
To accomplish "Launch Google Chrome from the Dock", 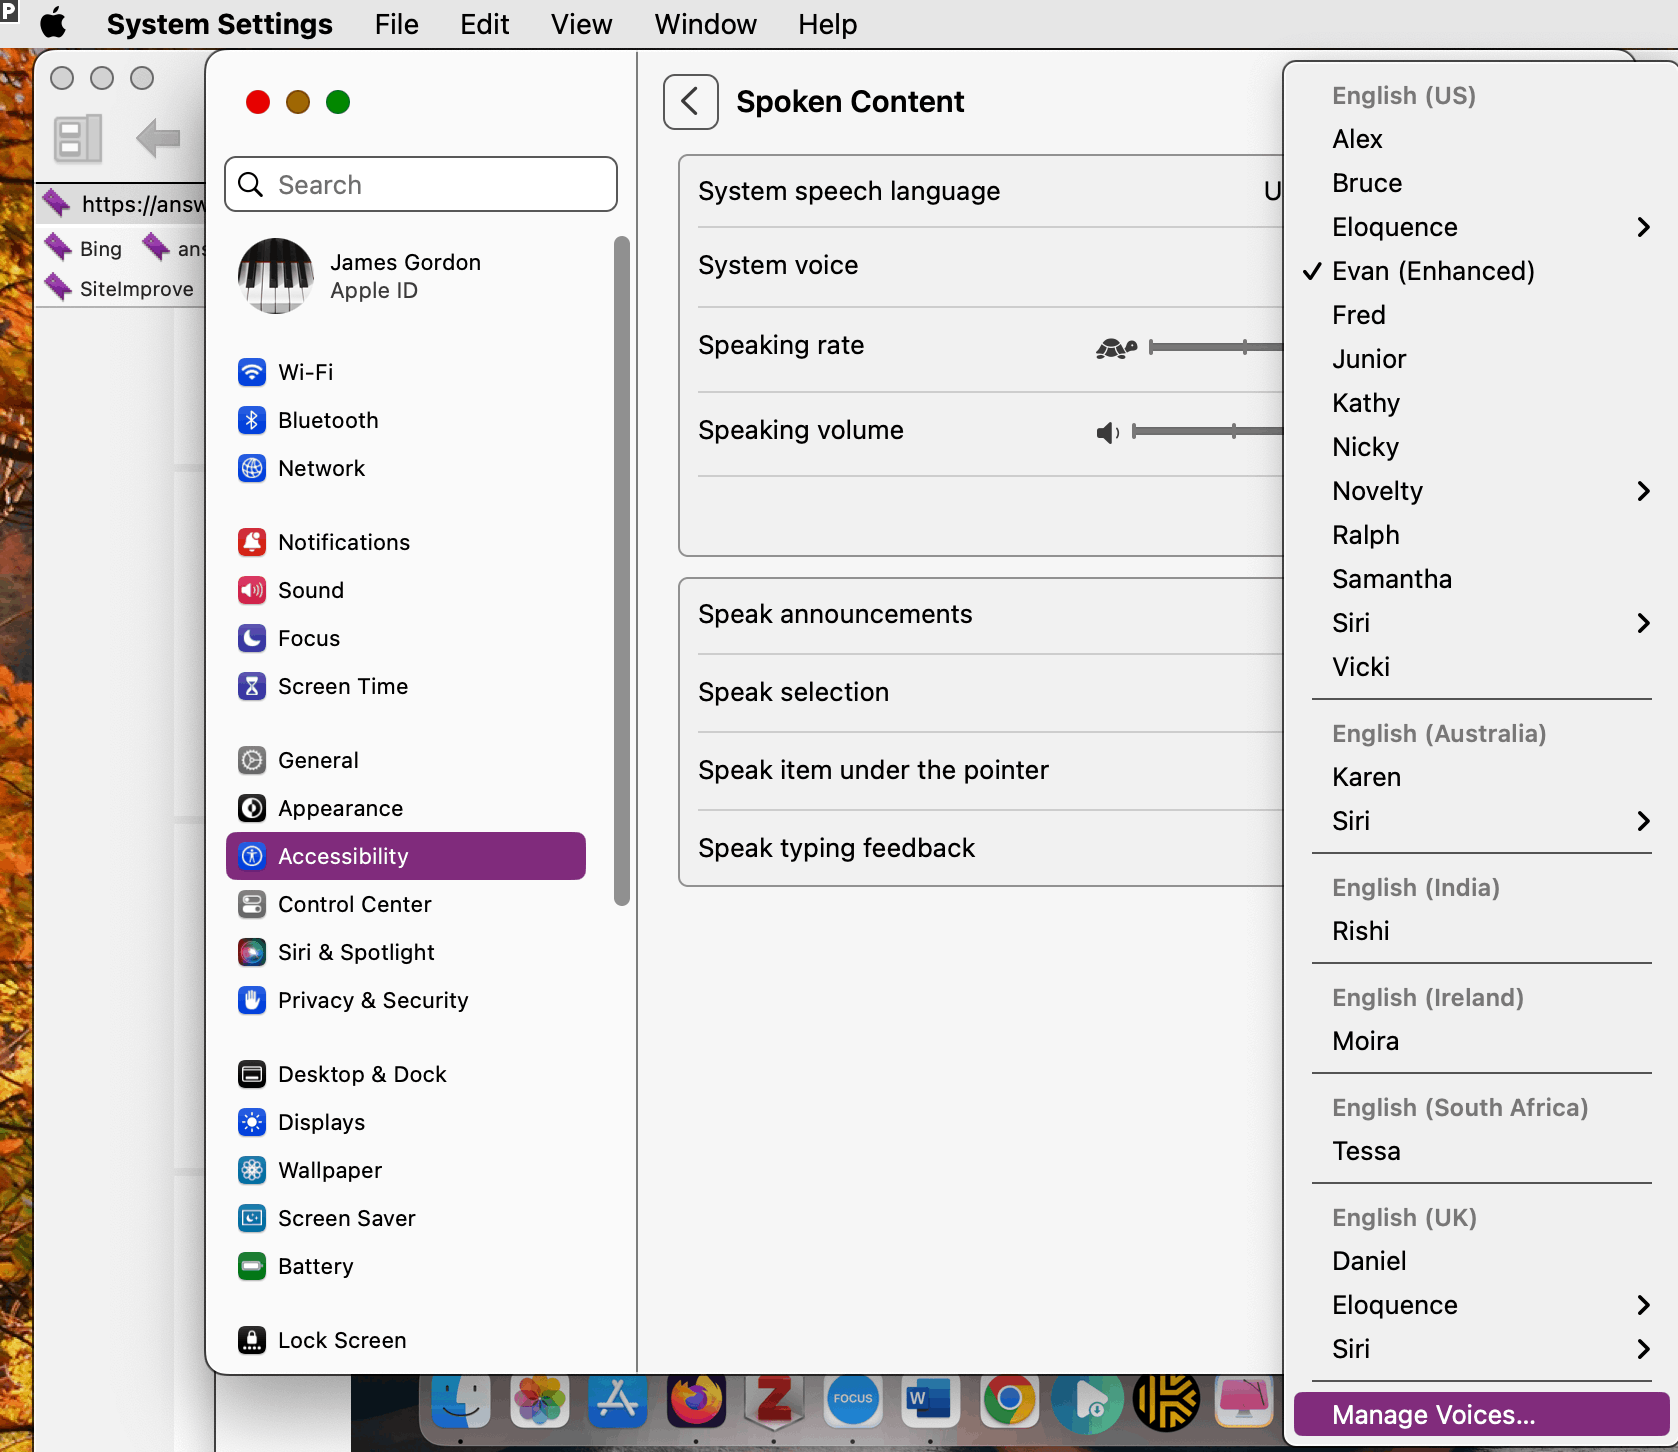I will click(1009, 1400).
